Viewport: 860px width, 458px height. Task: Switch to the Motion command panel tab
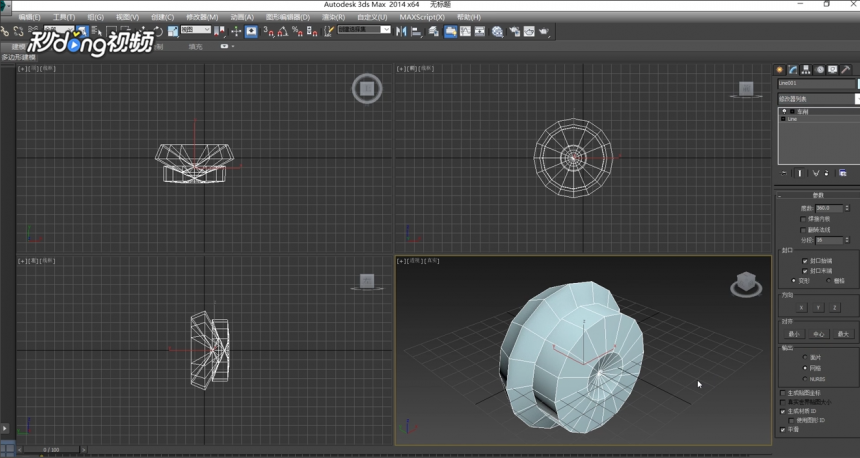[x=819, y=70]
